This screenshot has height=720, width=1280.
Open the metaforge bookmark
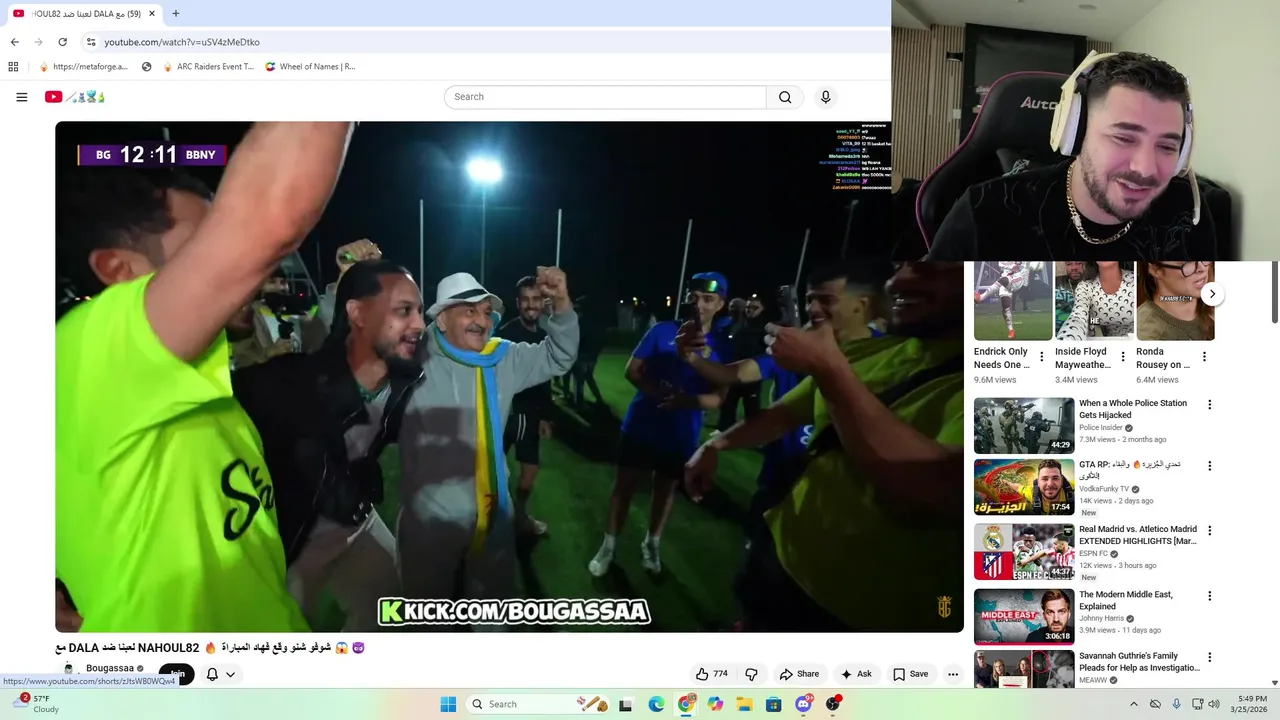coord(83,67)
